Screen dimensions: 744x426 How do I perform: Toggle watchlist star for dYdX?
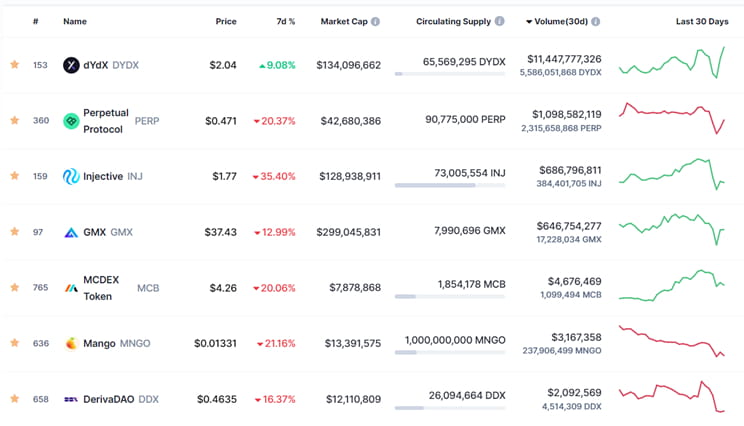coord(14,65)
